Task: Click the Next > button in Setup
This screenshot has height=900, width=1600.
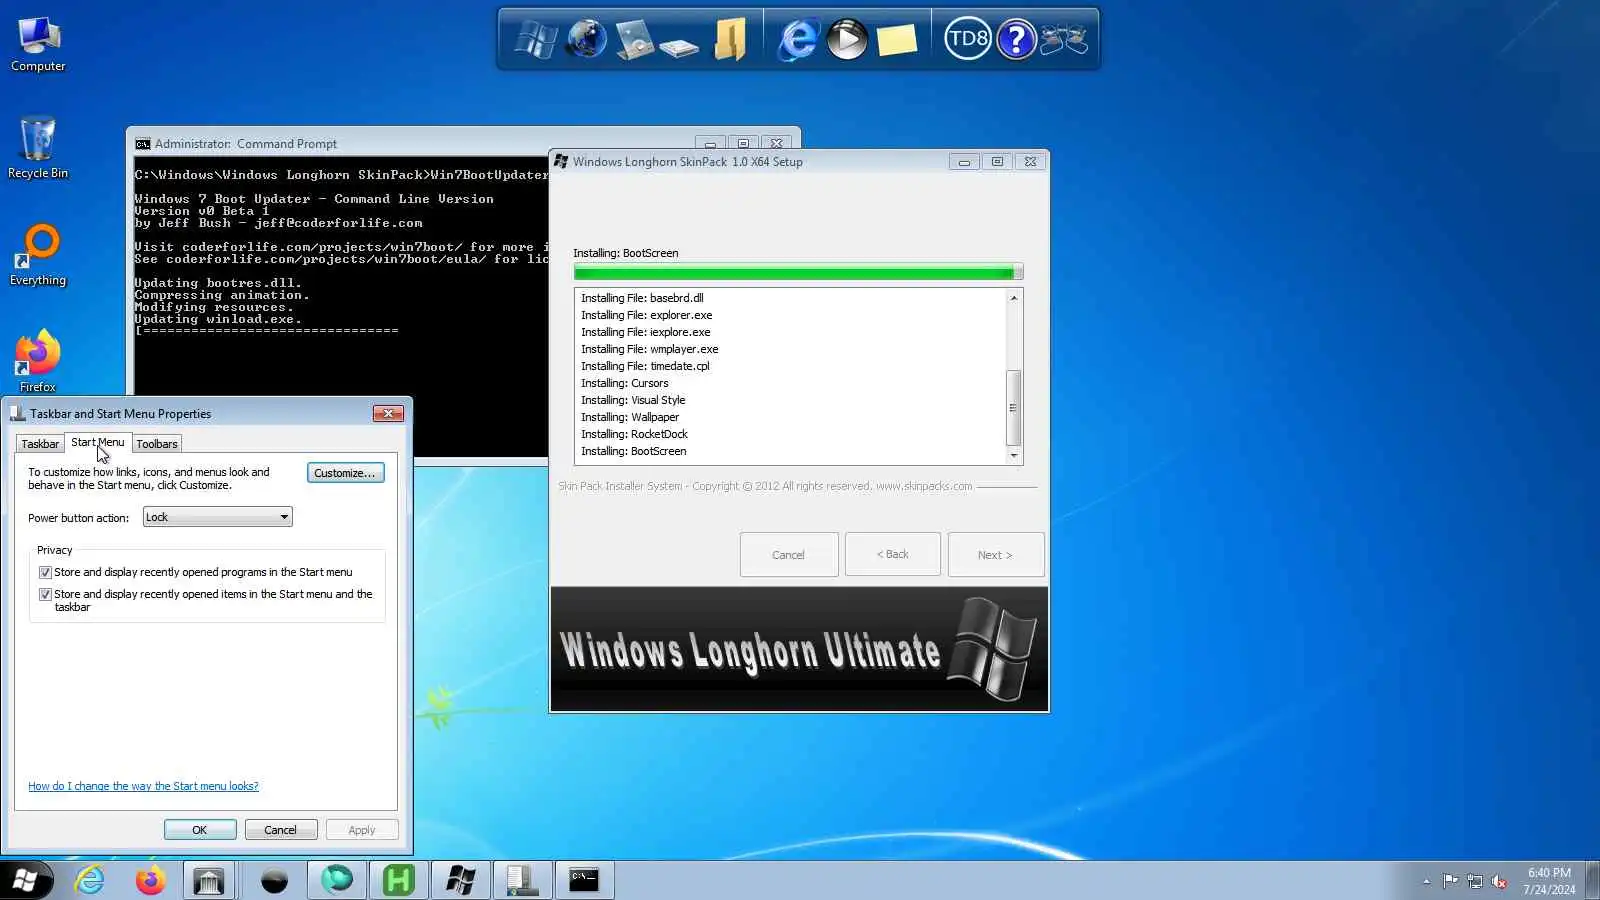Action: [x=995, y=555]
